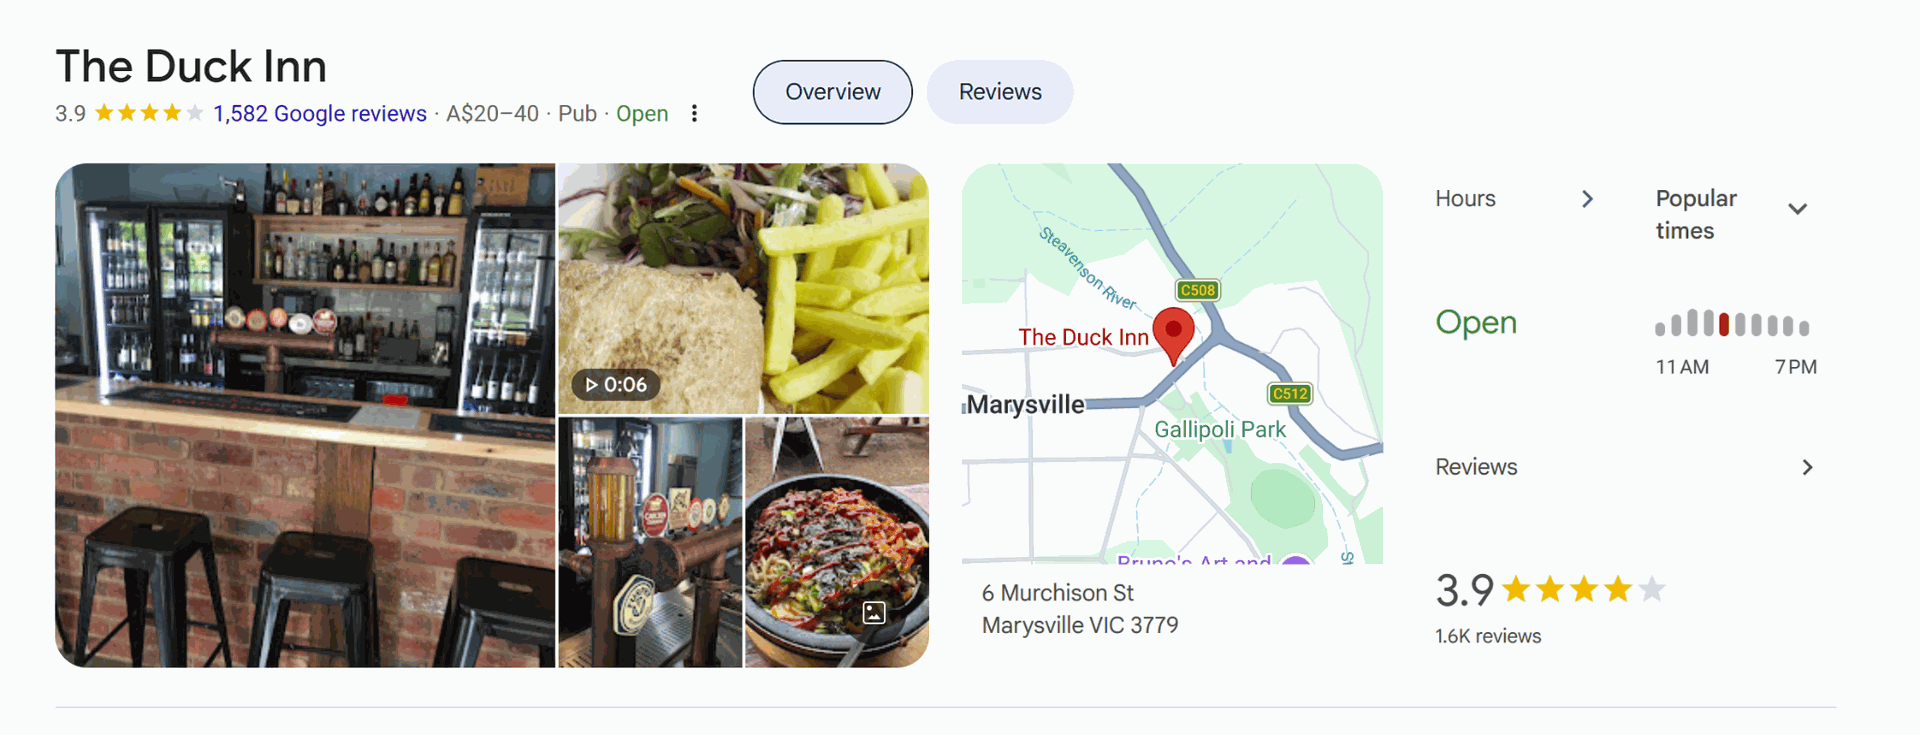The width and height of the screenshot is (1920, 735).
Task: Click the 1.6K reviews text
Action: (1488, 636)
